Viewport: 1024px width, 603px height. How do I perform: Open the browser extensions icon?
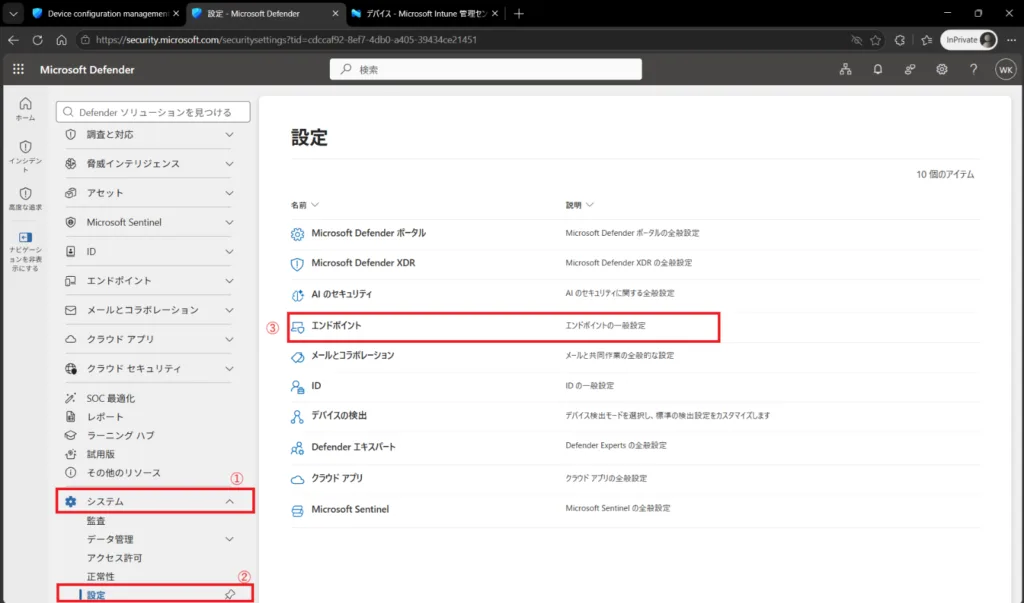click(900, 40)
